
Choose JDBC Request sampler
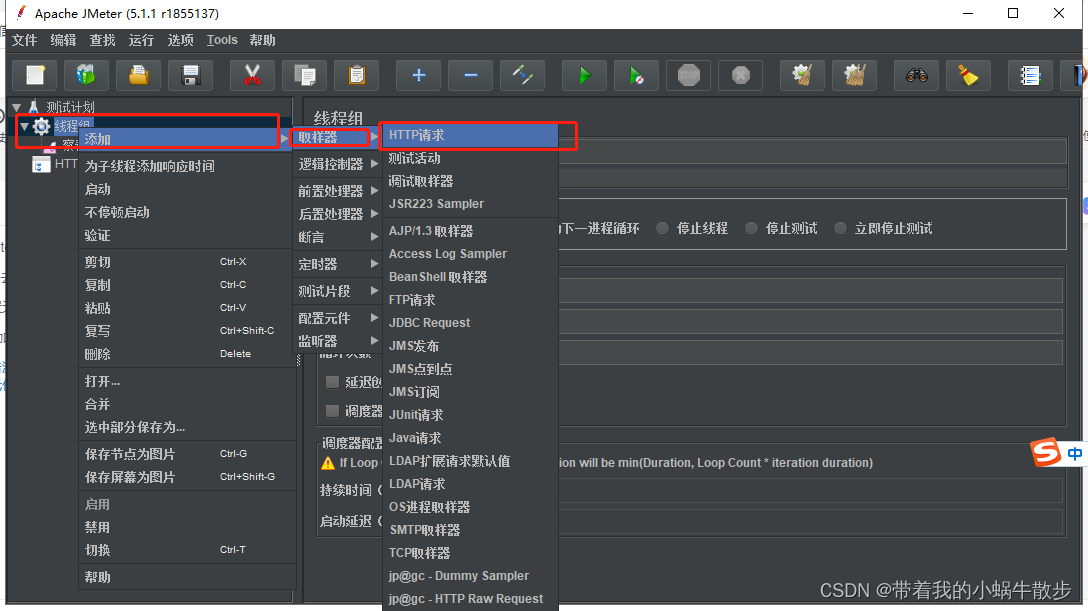pyautogui.click(x=470, y=322)
